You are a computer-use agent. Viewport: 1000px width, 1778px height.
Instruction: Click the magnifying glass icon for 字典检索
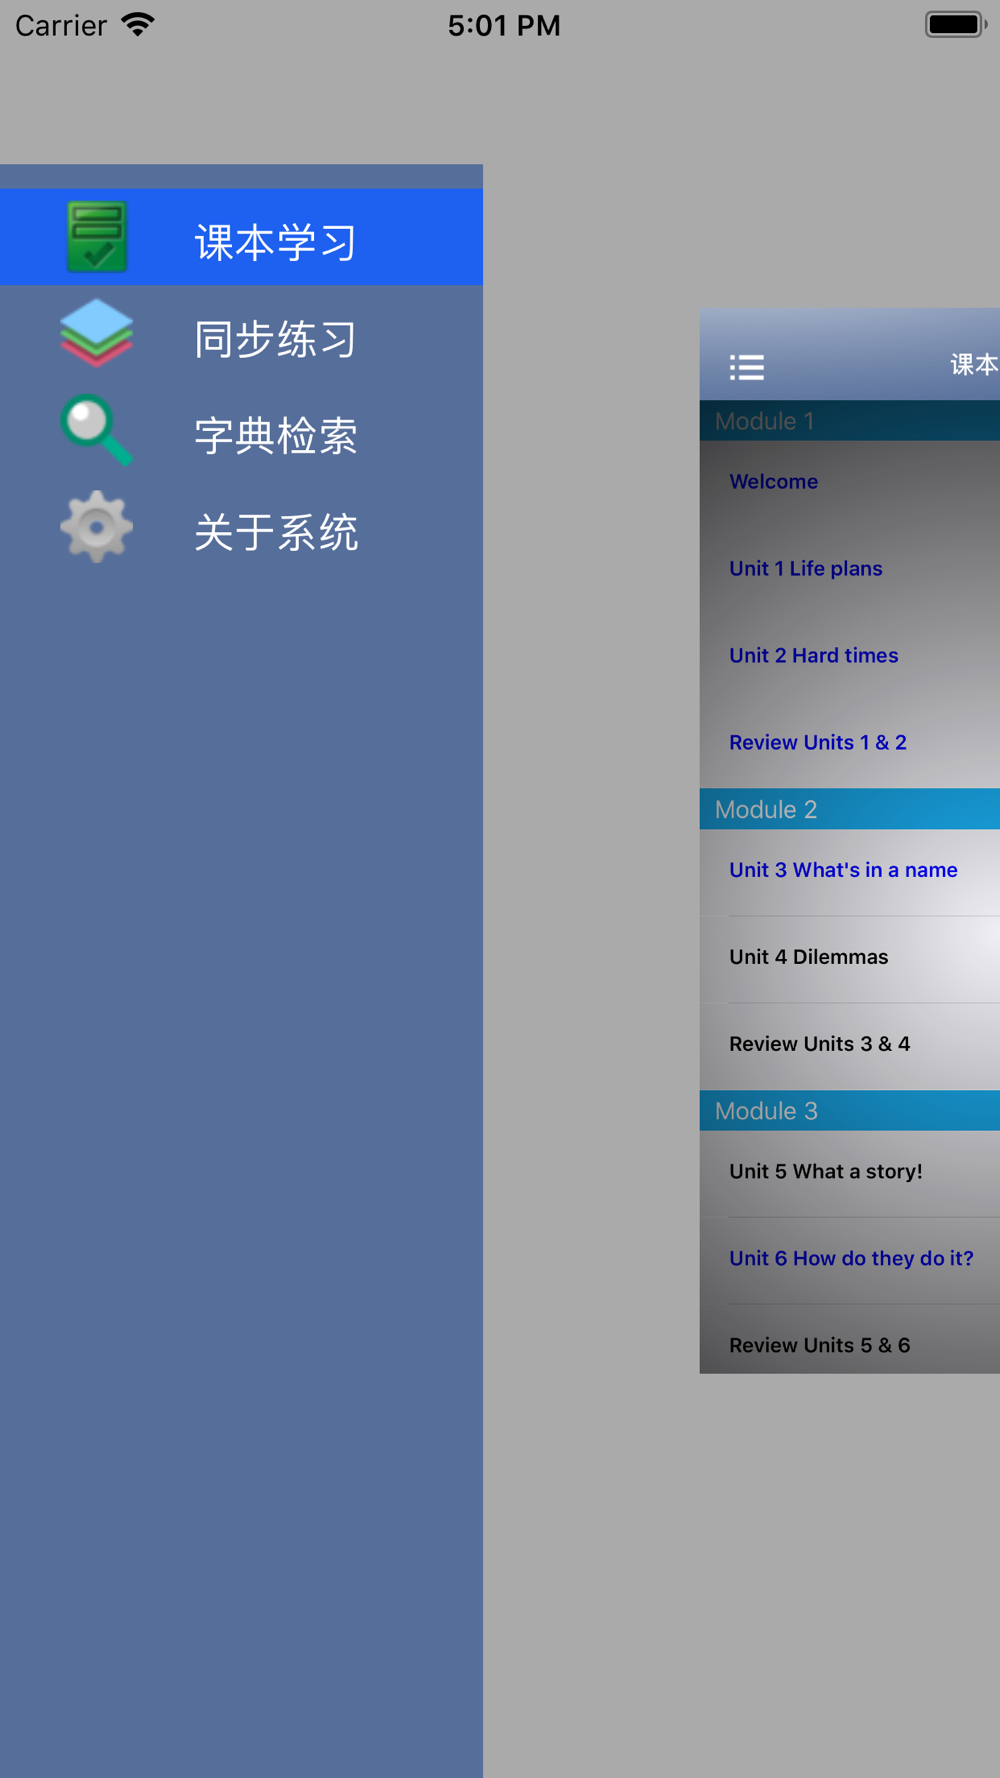[96, 430]
